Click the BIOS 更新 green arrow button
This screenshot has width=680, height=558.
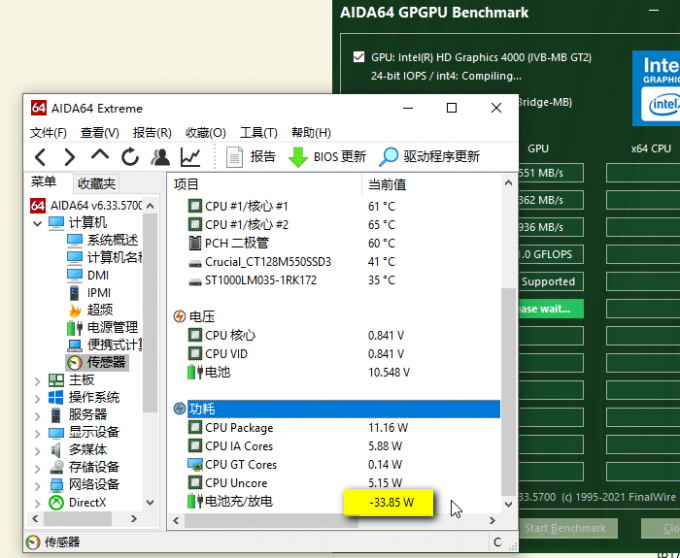point(327,157)
